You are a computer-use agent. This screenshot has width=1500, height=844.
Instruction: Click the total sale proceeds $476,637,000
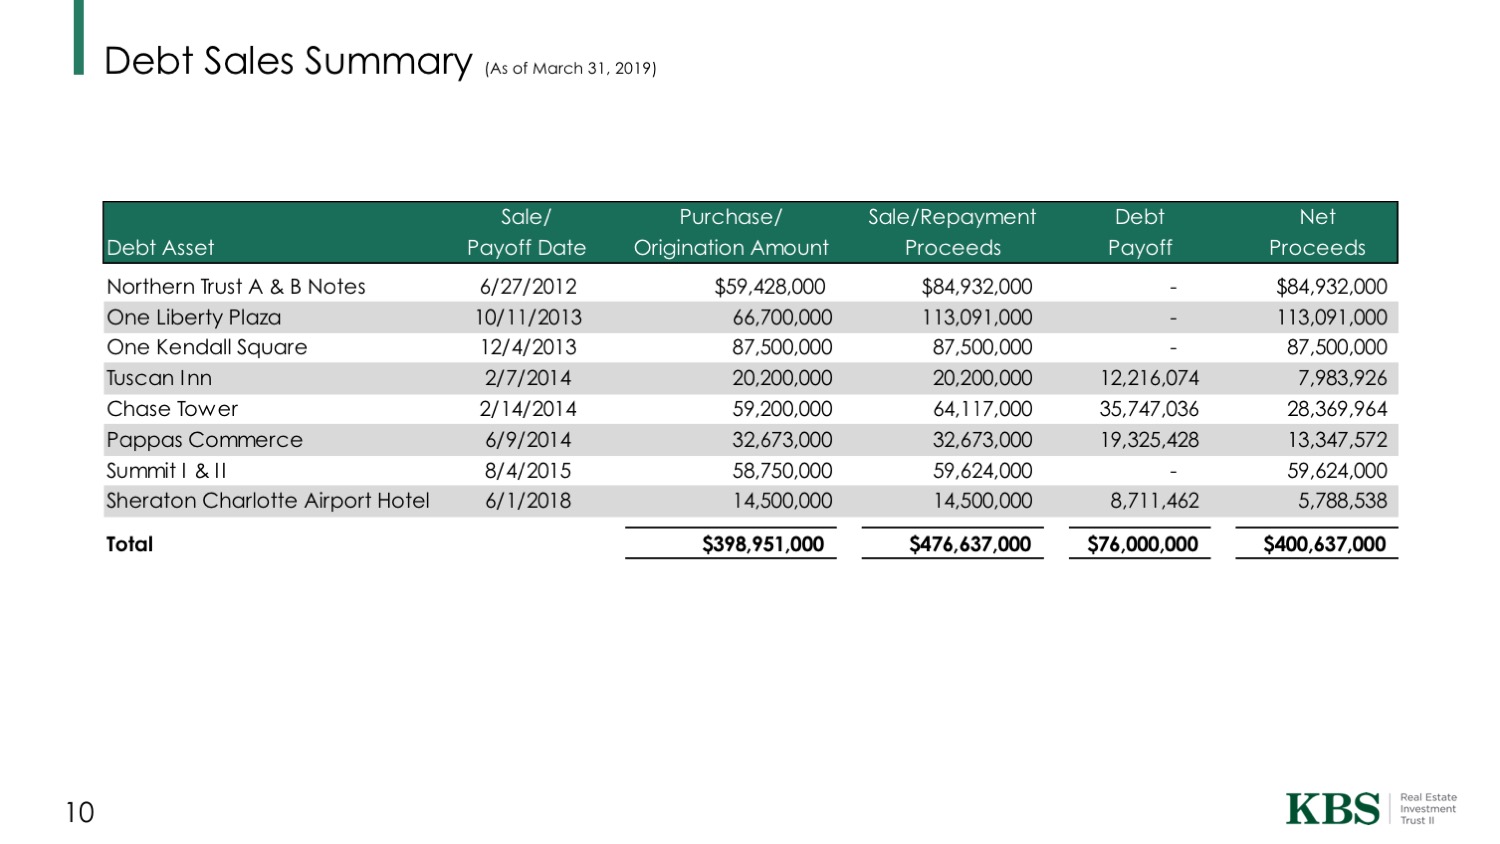tap(970, 544)
